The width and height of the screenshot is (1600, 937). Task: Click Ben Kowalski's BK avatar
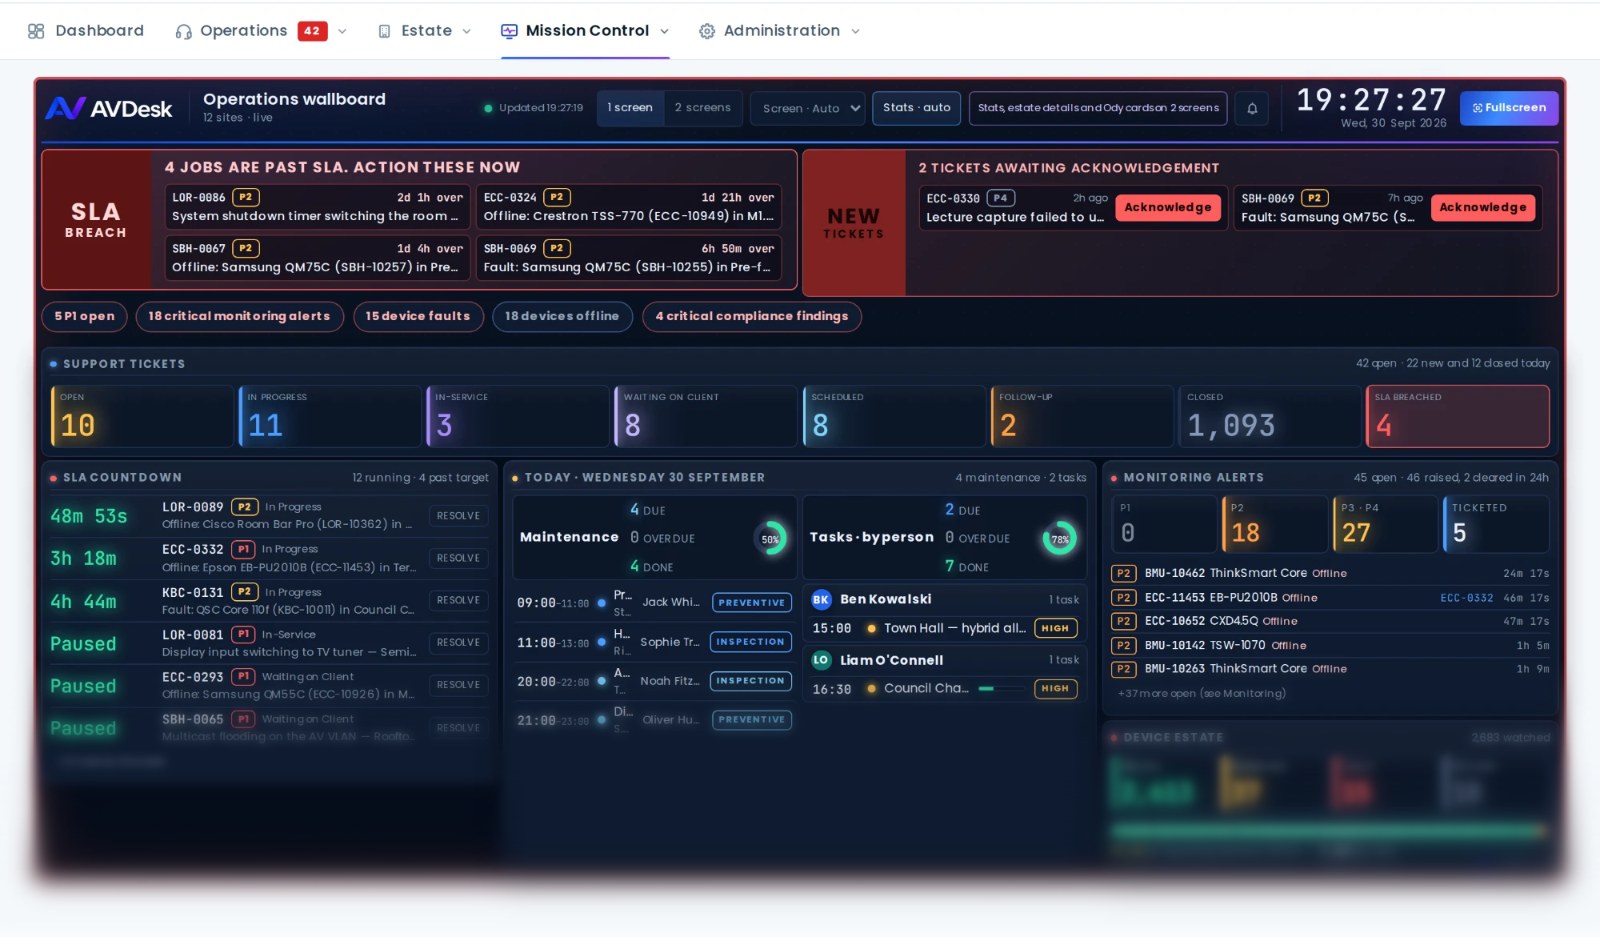821,599
